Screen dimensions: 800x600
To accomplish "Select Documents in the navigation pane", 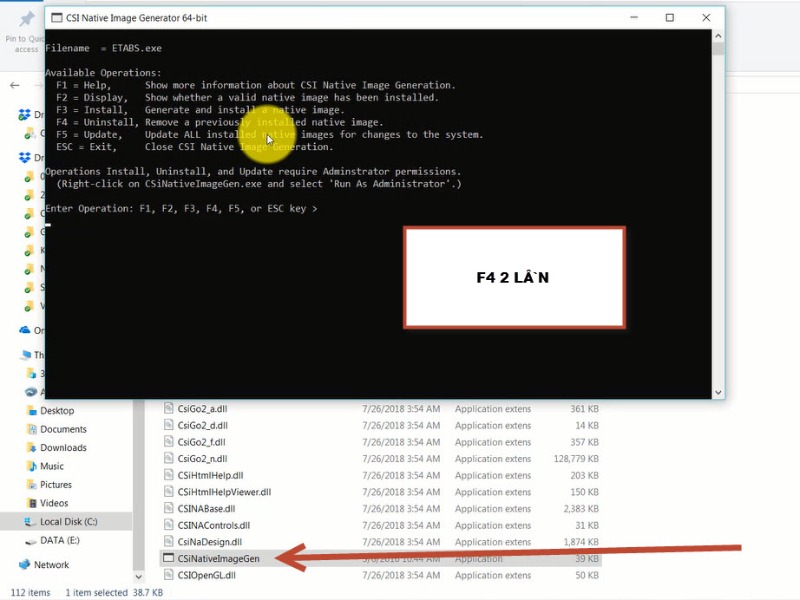I will pos(62,429).
